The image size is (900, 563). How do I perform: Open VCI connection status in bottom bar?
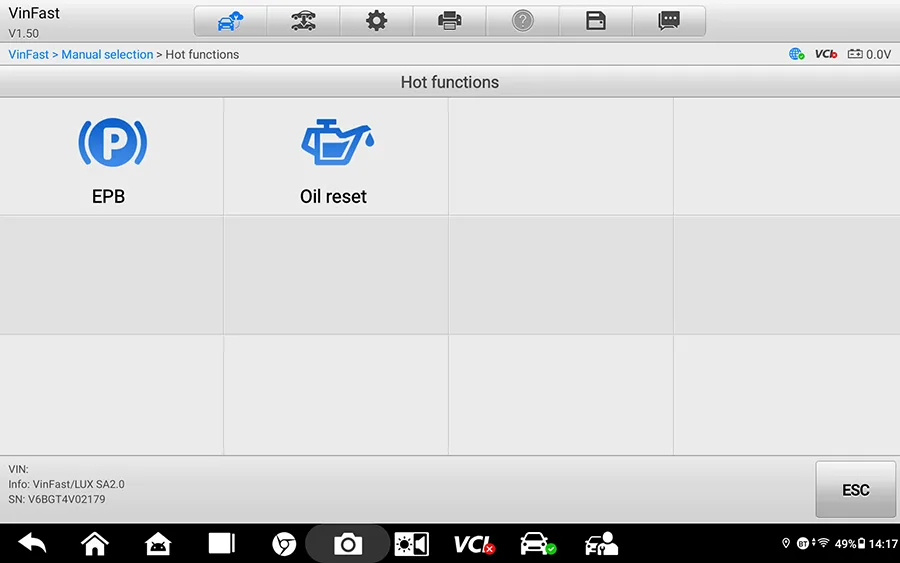tap(474, 544)
